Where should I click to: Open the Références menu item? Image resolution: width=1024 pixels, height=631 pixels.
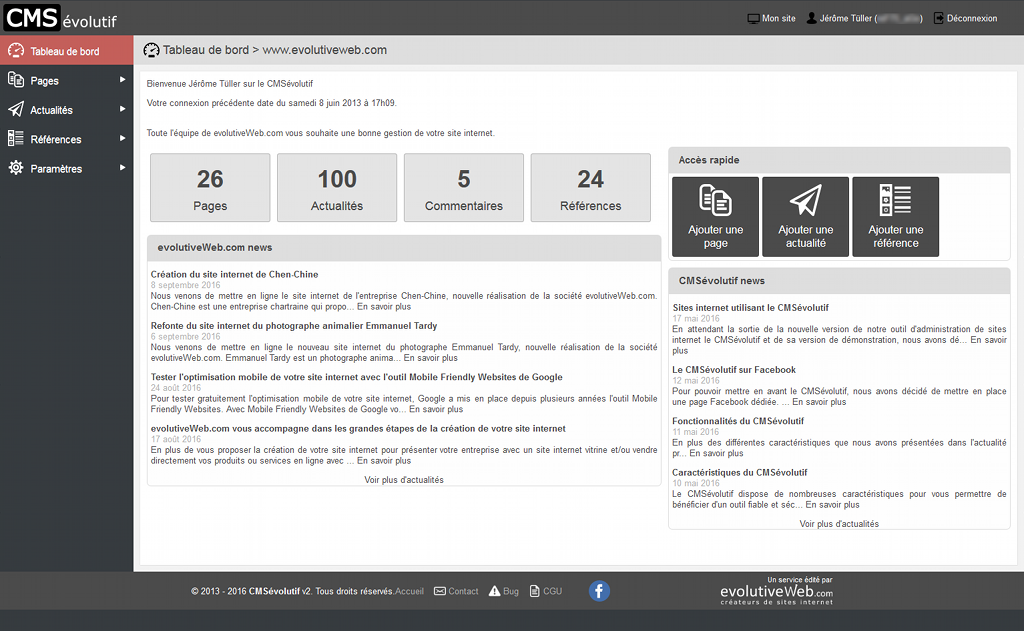[x=67, y=139]
